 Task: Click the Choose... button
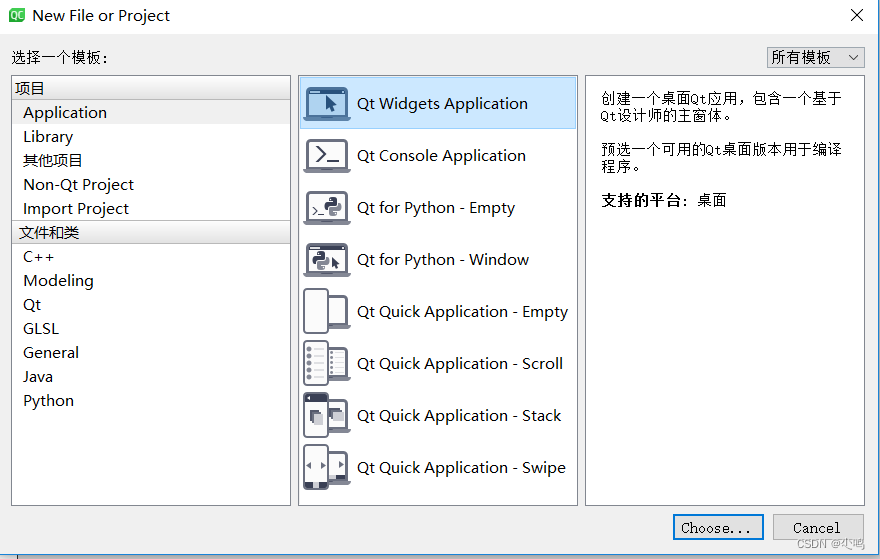coord(718,528)
